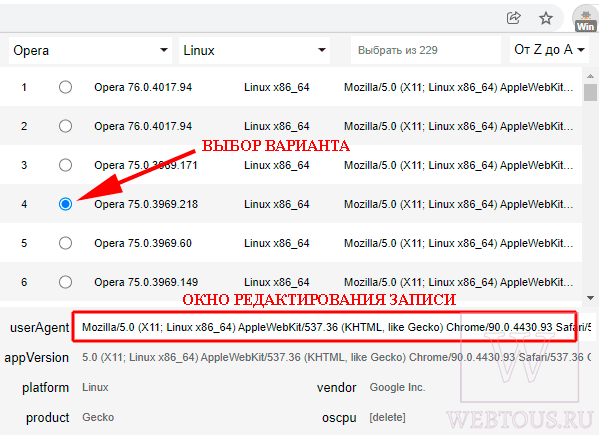Select radio button for row 3 Opera 75.0.3969.171

(x=65, y=165)
